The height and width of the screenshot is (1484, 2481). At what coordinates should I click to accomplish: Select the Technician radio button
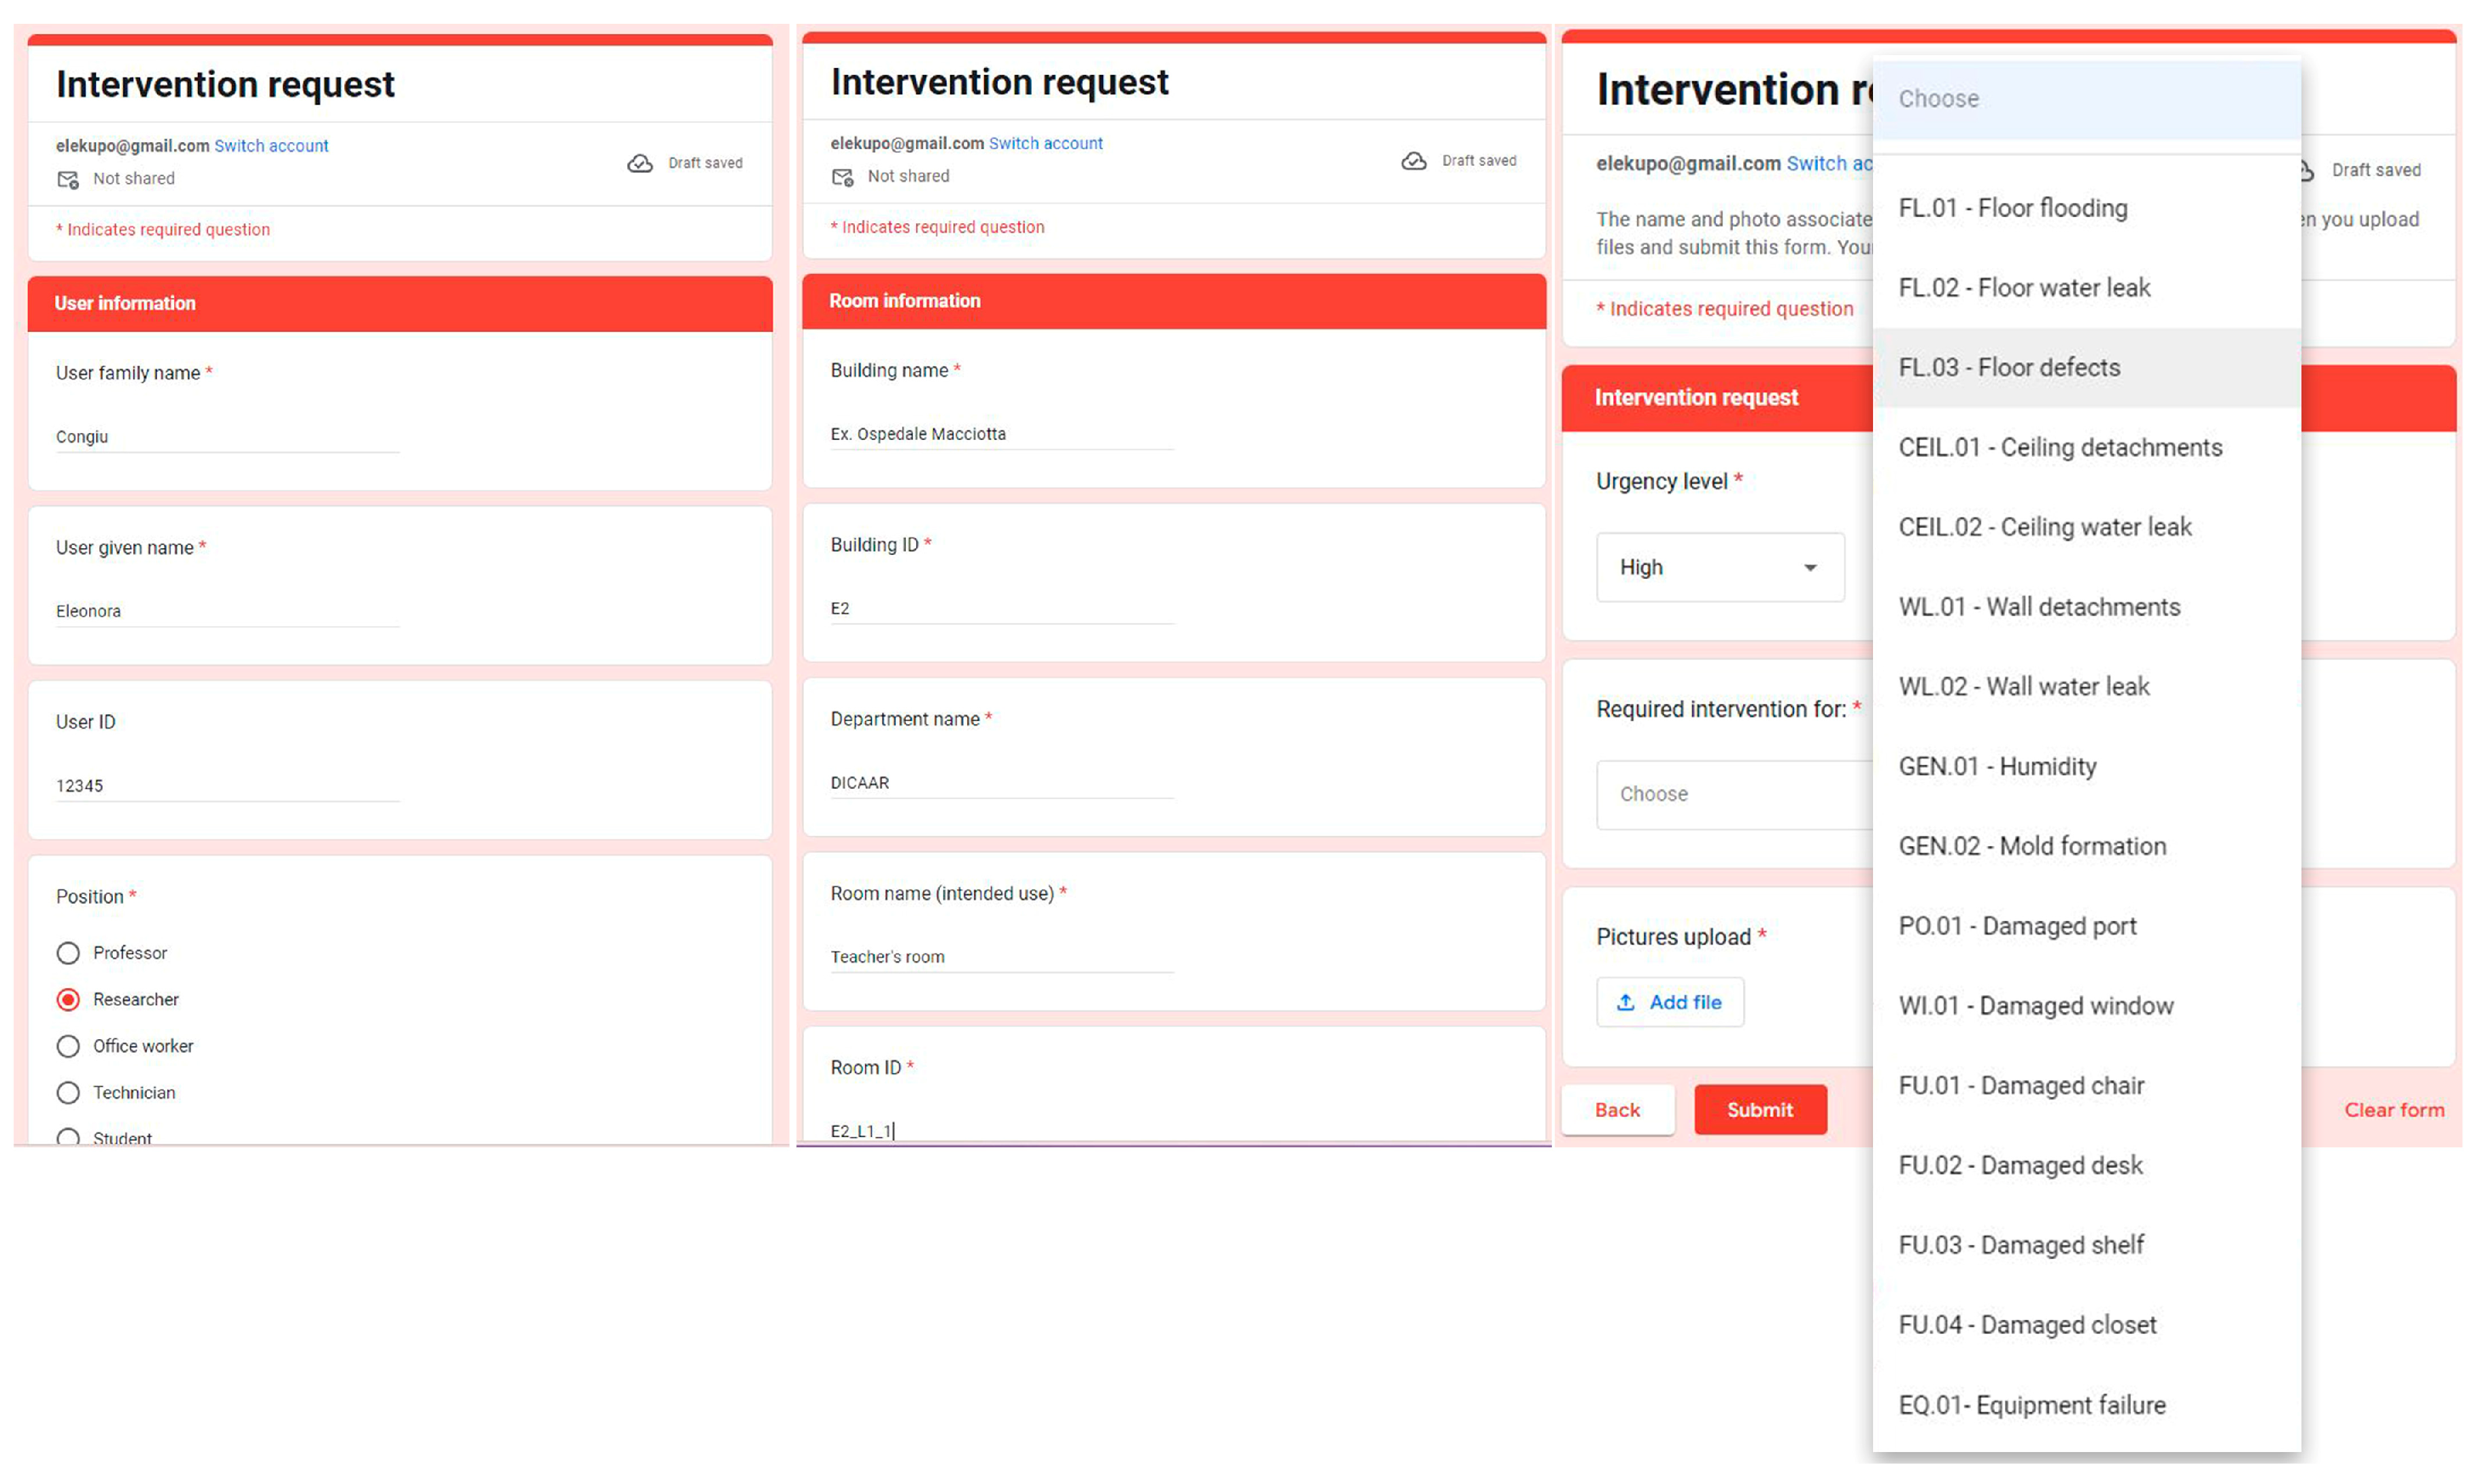click(67, 1093)
